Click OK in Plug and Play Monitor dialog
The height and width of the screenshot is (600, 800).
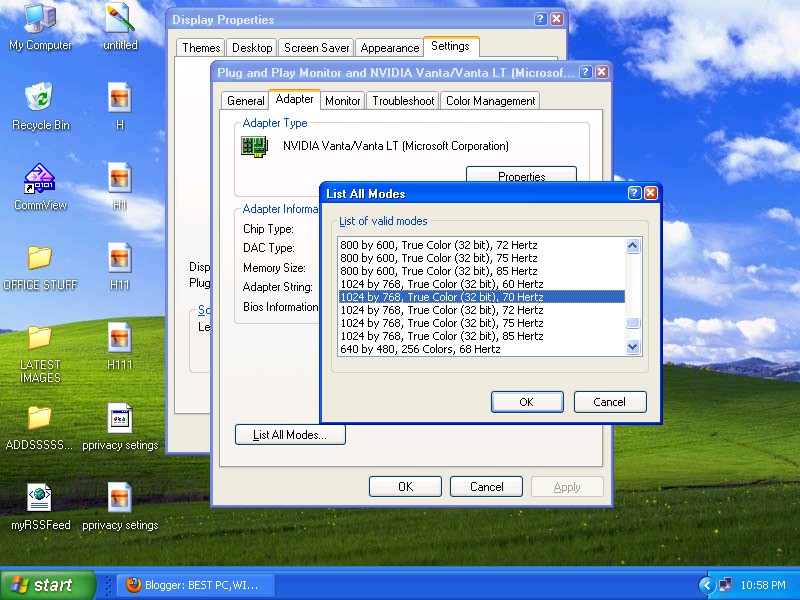point(405,487)
